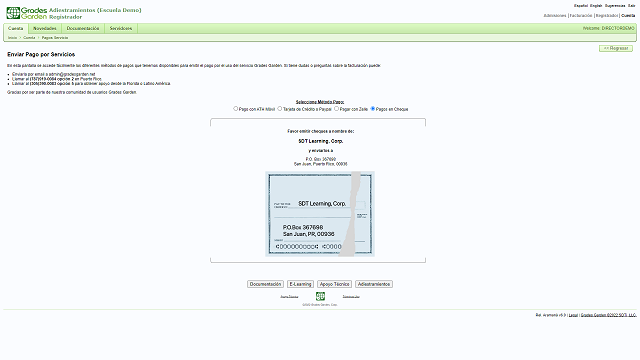Screen dimensions: 640x360
Task: Click the small green Grades Garden footer logo
Action: point(320,296)
